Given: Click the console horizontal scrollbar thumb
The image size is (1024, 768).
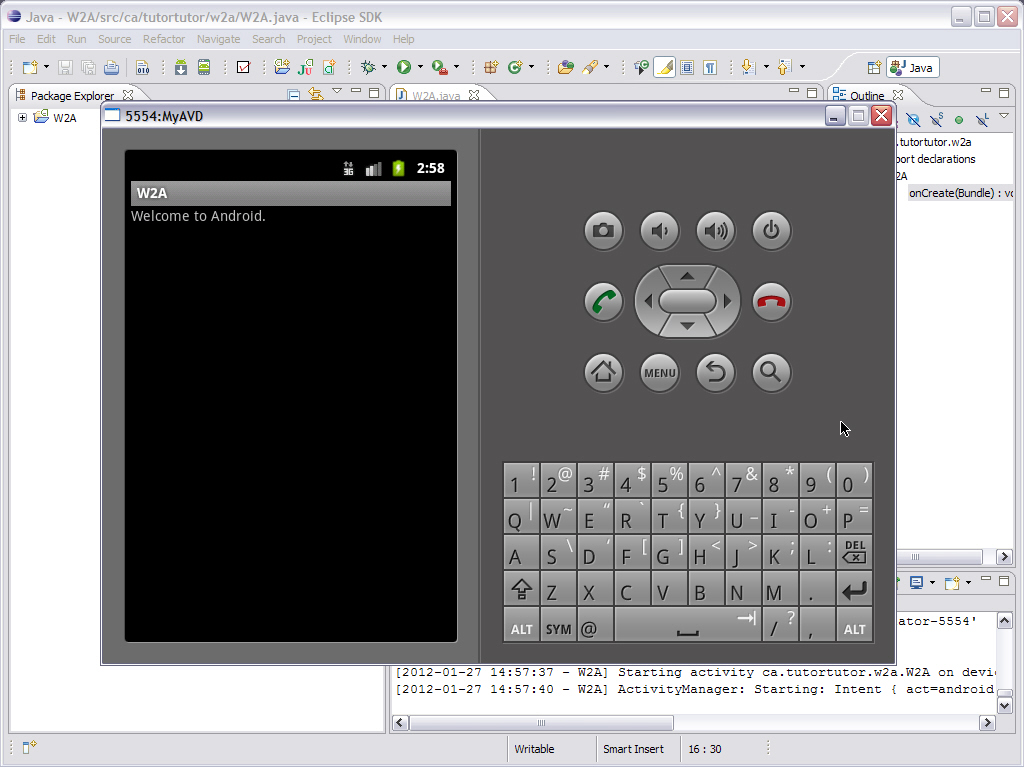Looking at the screenshot, I should coord(541,723).
